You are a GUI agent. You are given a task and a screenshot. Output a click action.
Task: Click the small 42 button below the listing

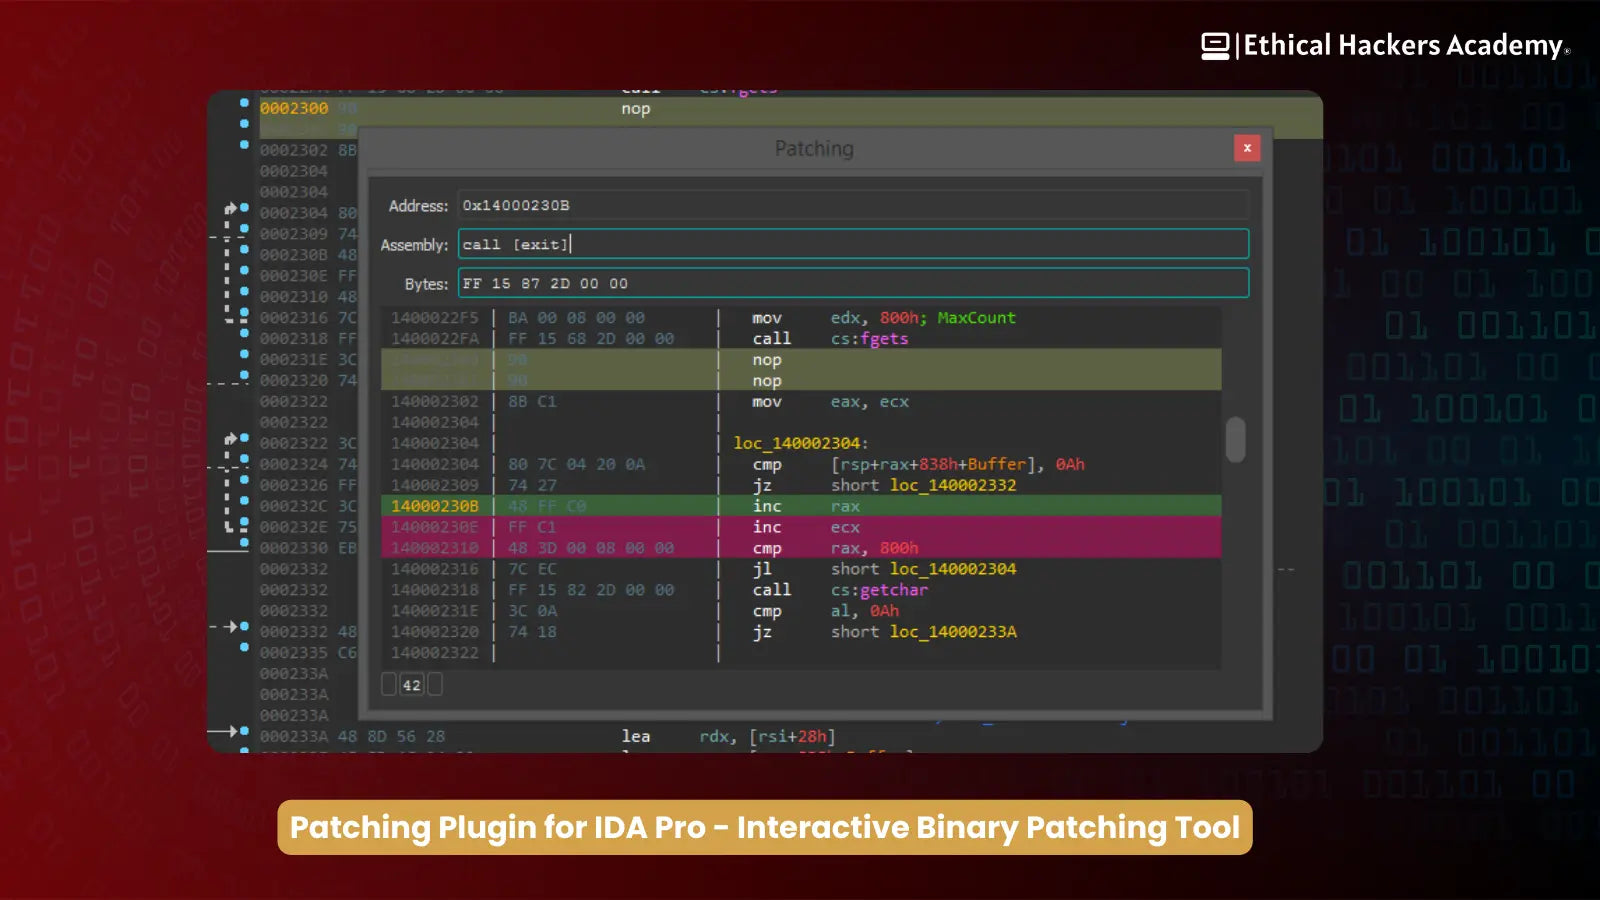pyautogui.click(x=412, y=685)
